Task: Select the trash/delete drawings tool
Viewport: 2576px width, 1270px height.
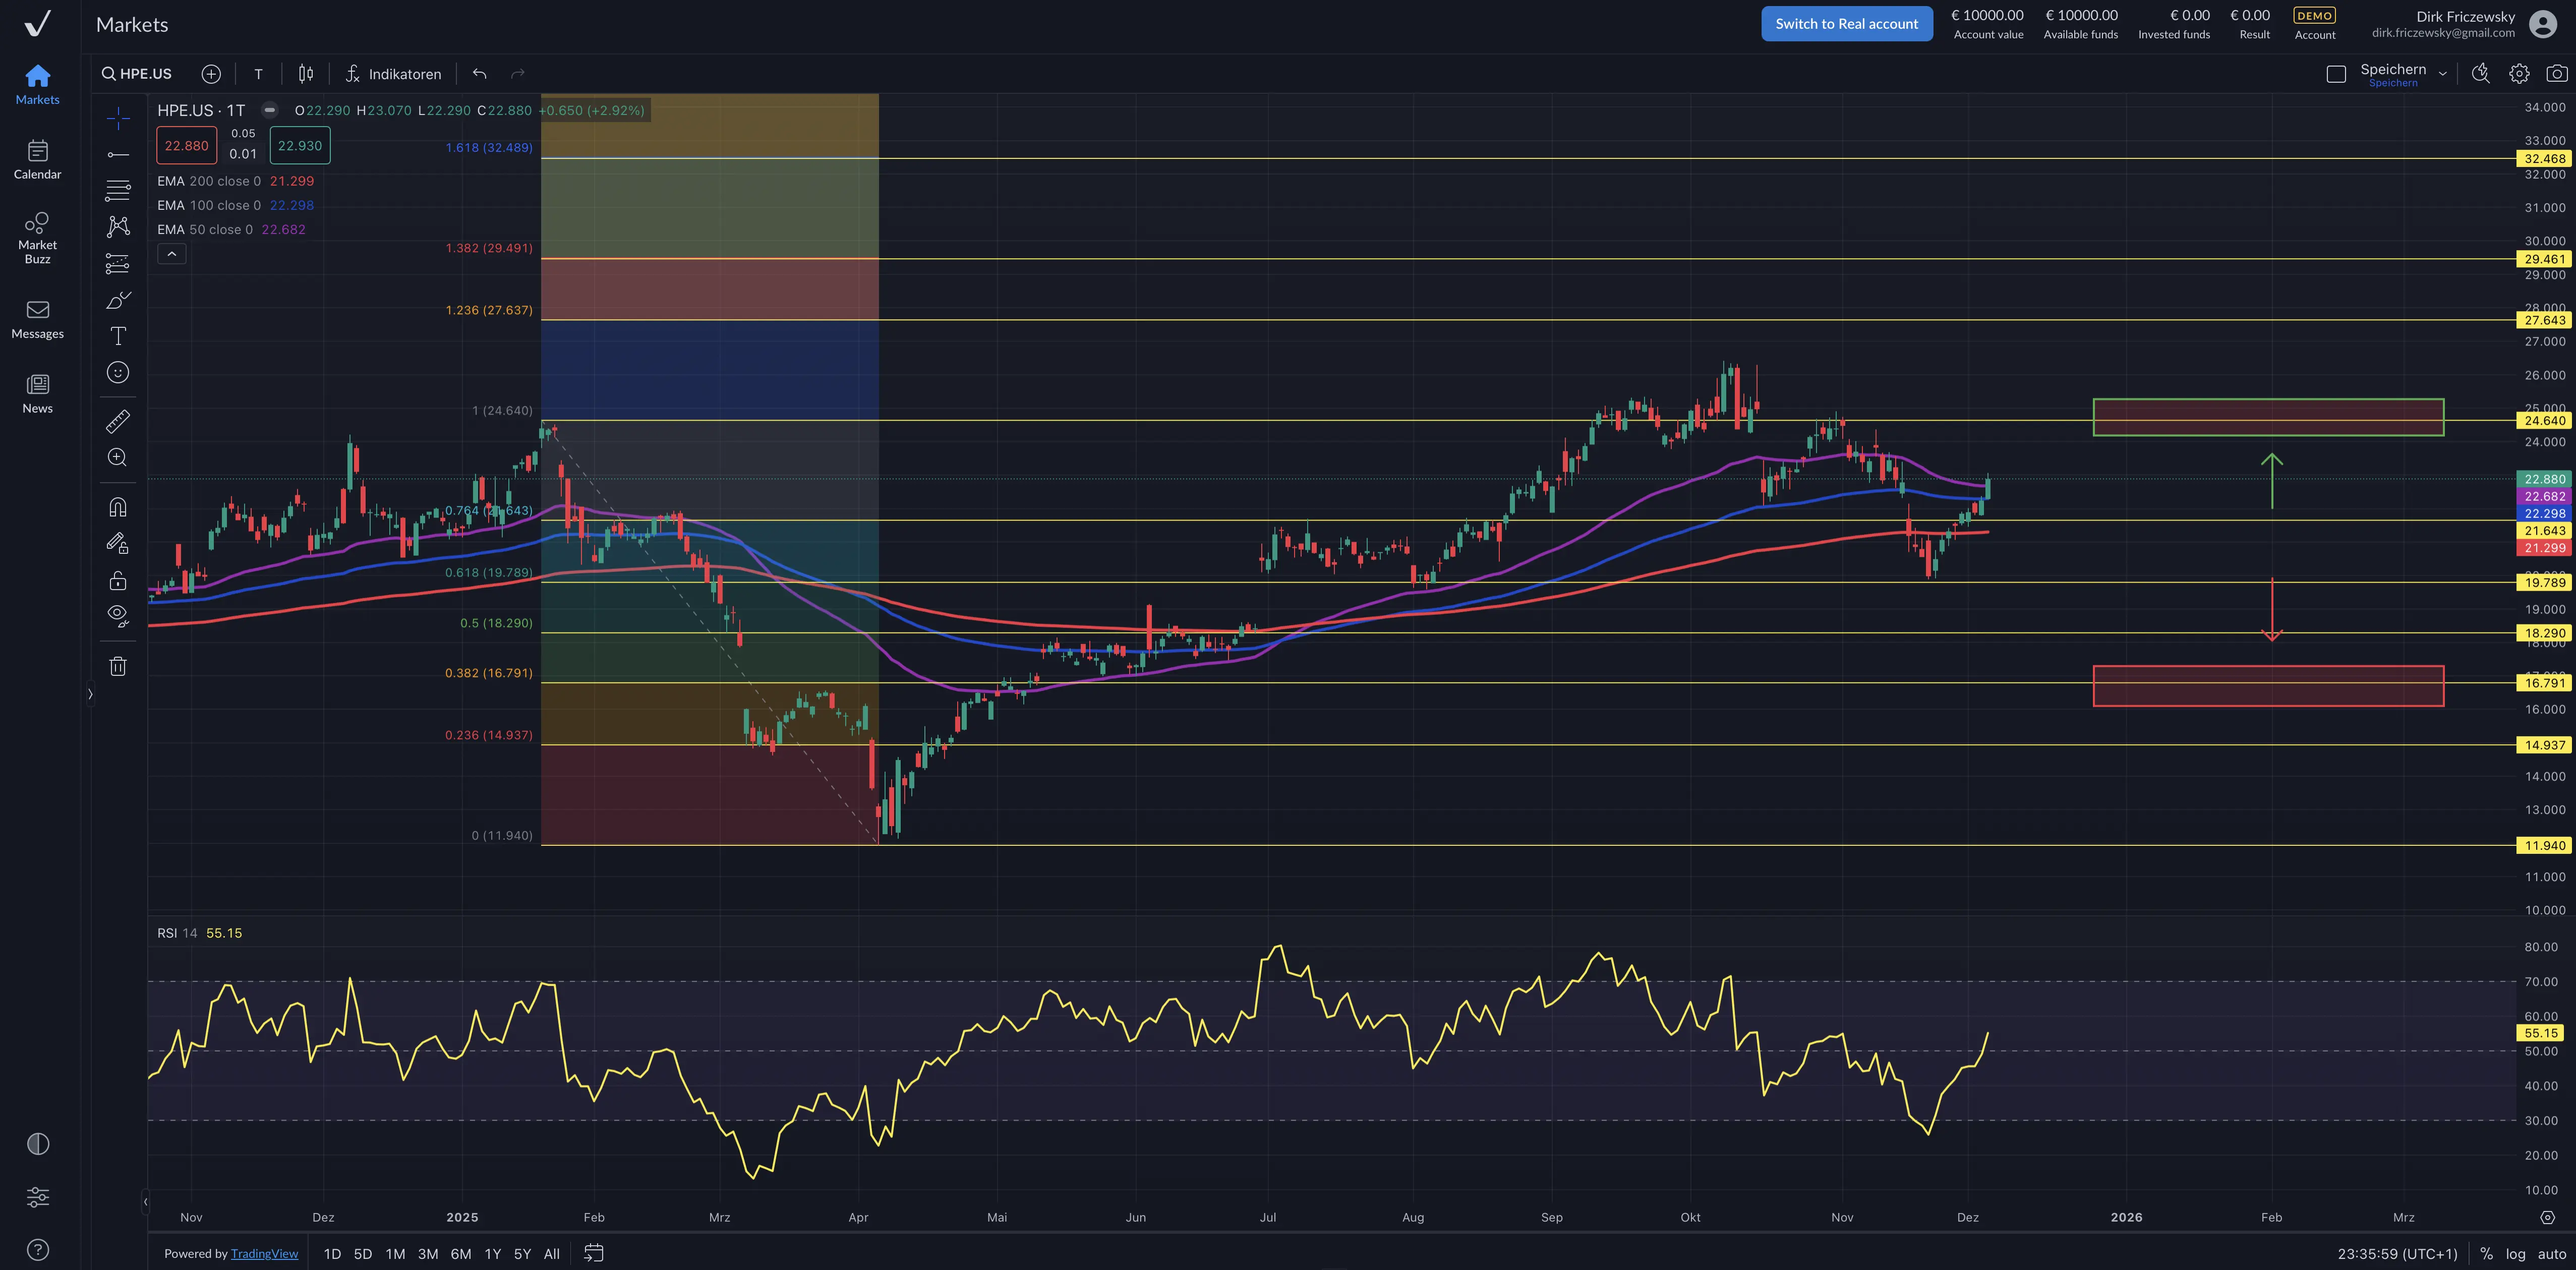Action: [118, 666]
